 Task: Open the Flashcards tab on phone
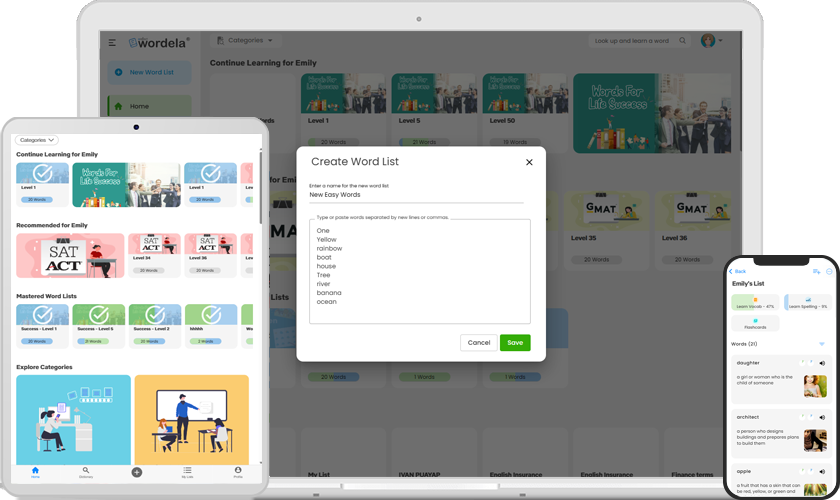pos(755,323)
